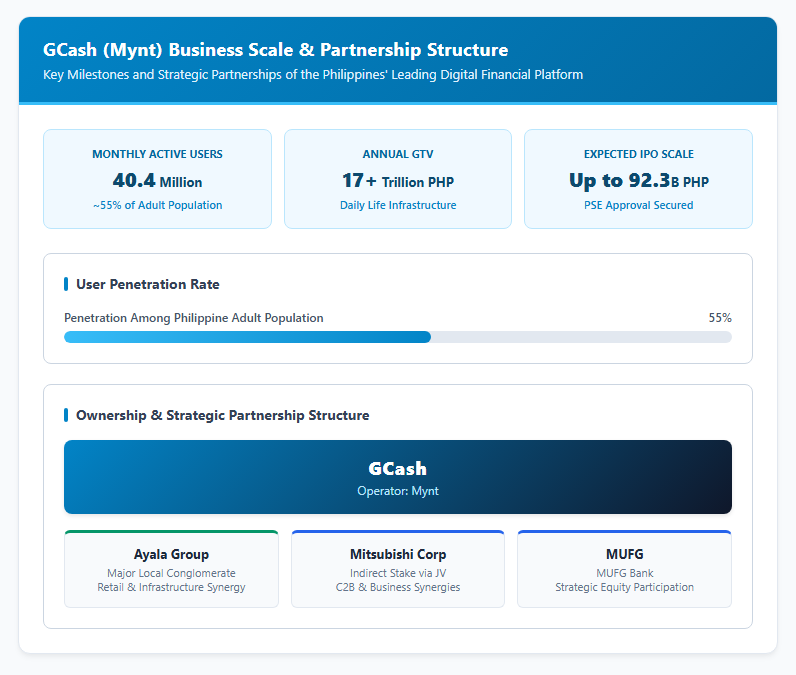The height and width of the screenshot is (675, 796).
Task: Click the blue marker beside User Penetration Rate
Action: (x=66, y=284)
